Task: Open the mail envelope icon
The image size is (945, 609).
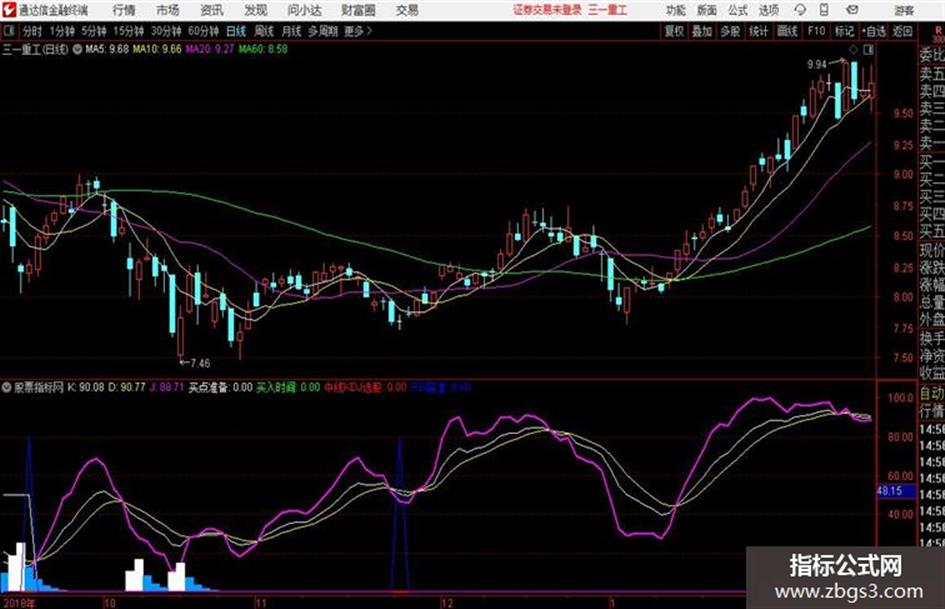Action: [x=852, y=10]
